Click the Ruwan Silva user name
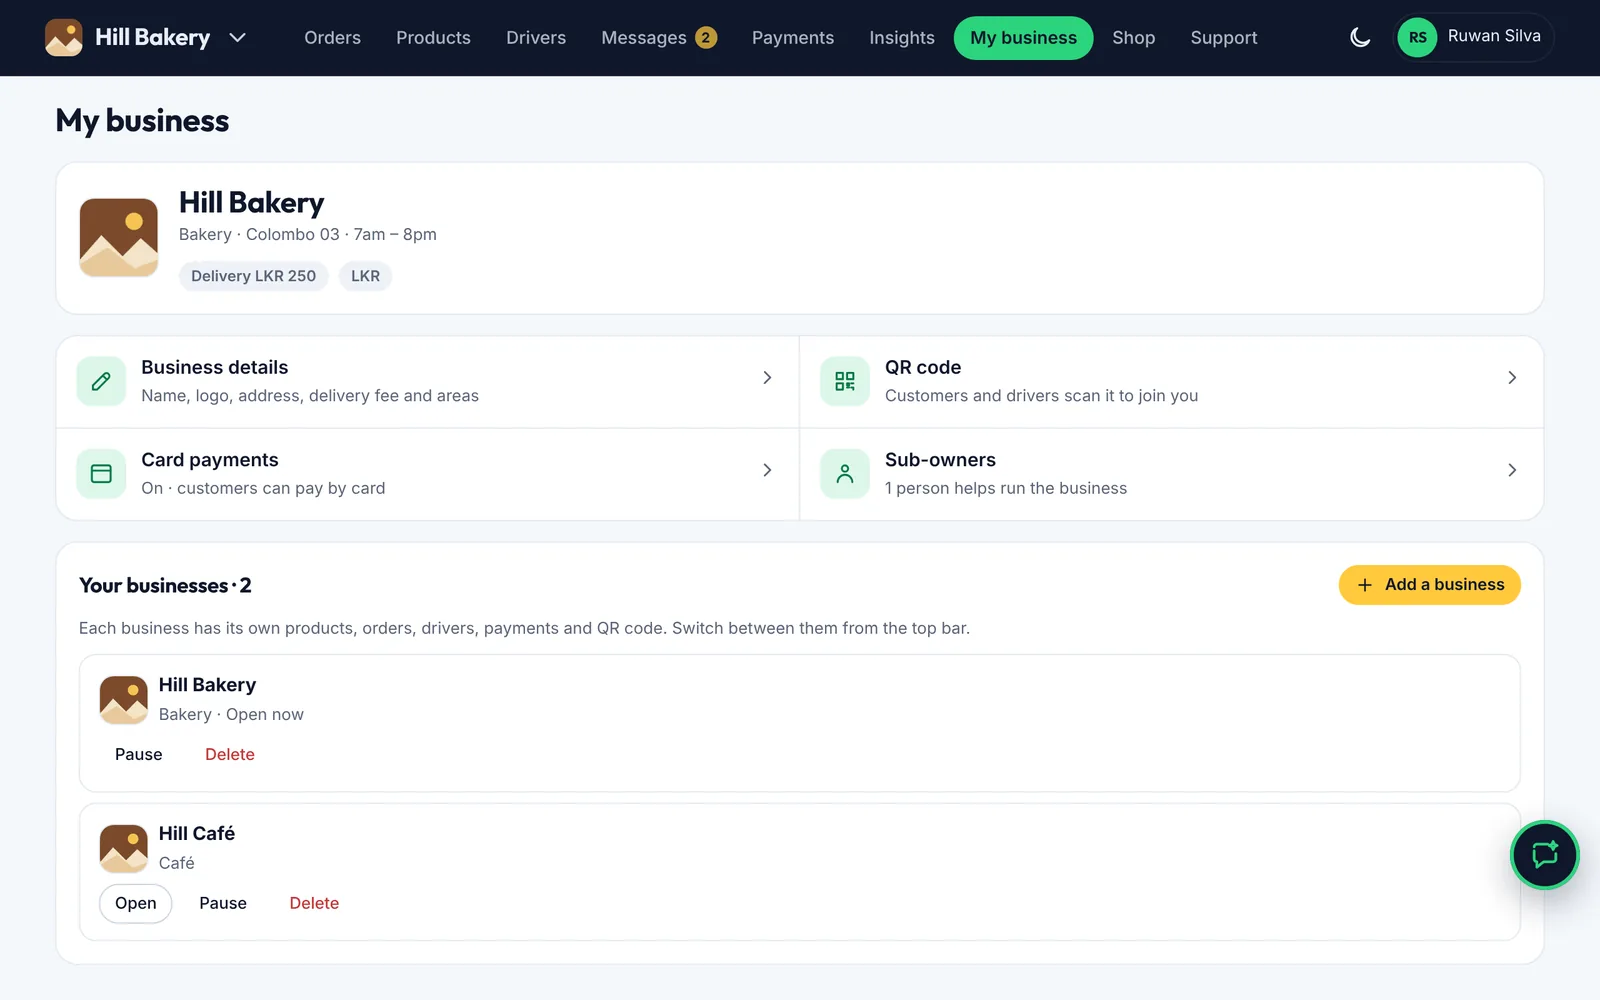The height and width of the screenshot is (1000, 1600). 1494,36
